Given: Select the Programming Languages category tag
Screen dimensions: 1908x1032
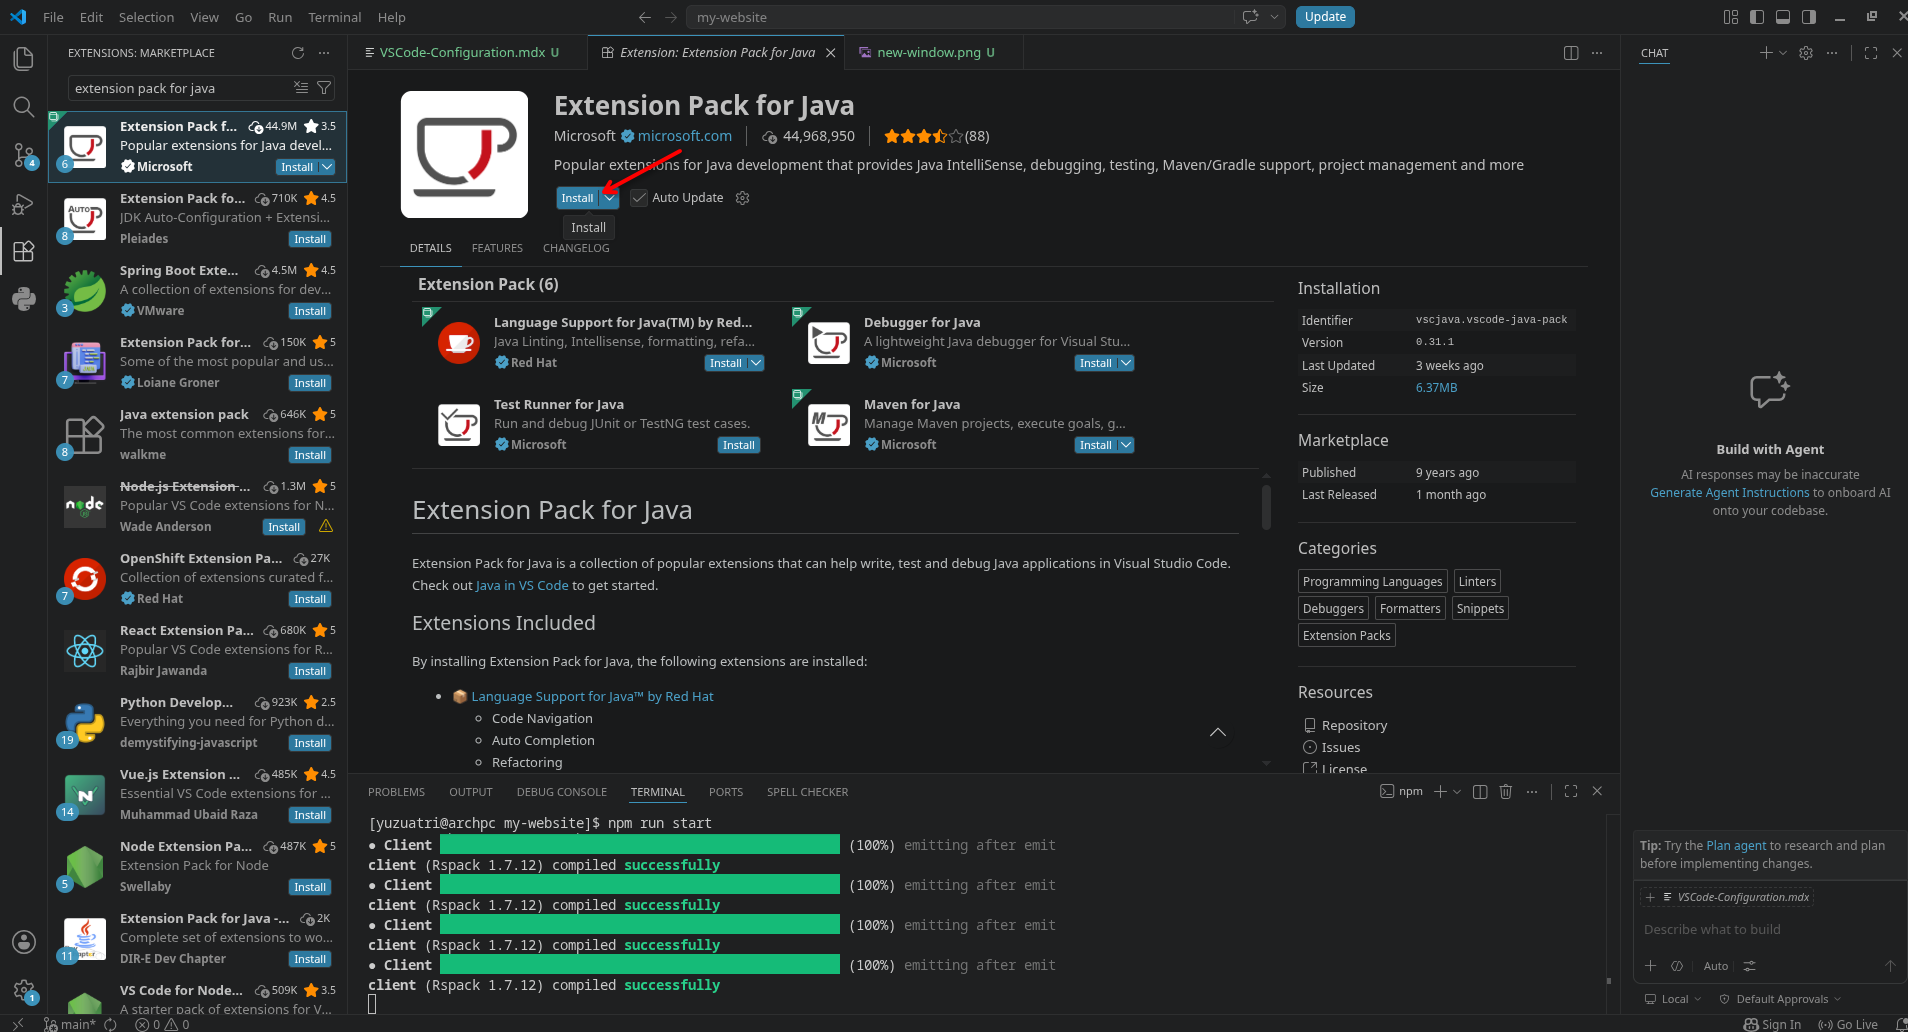Looking at the screenshot, I should pos(1372,582).
